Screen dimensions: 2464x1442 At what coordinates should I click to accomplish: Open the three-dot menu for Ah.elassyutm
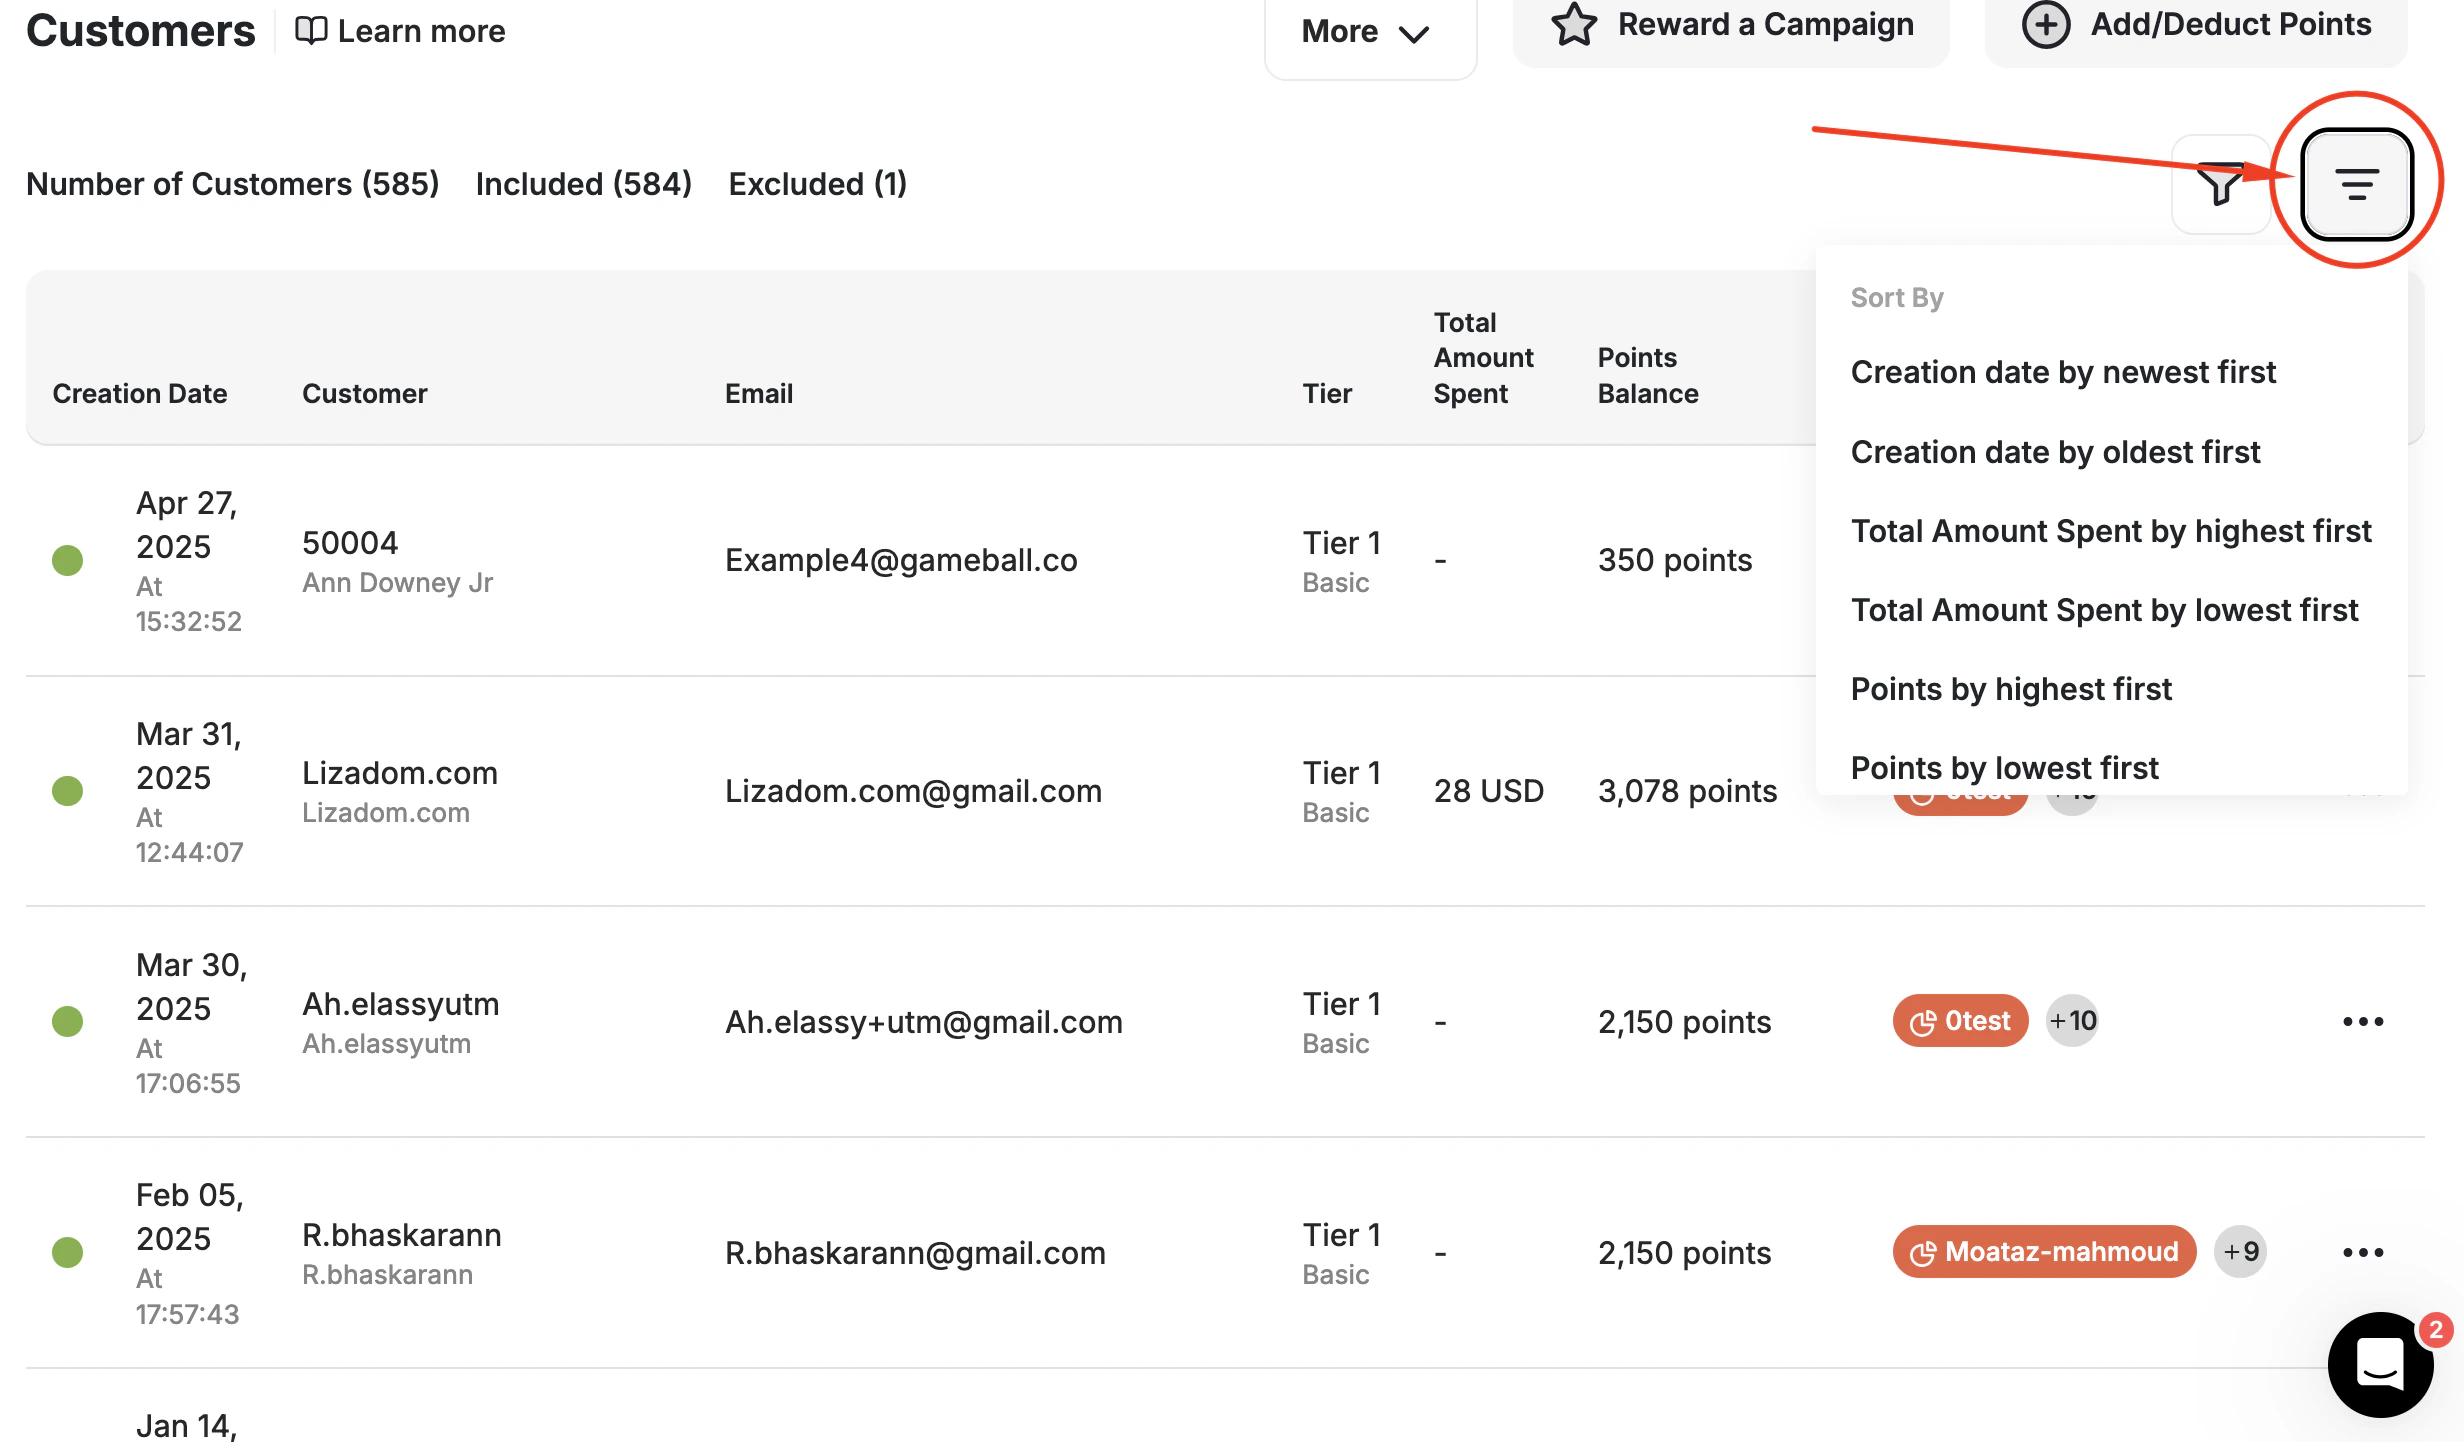[2363, 1021]
